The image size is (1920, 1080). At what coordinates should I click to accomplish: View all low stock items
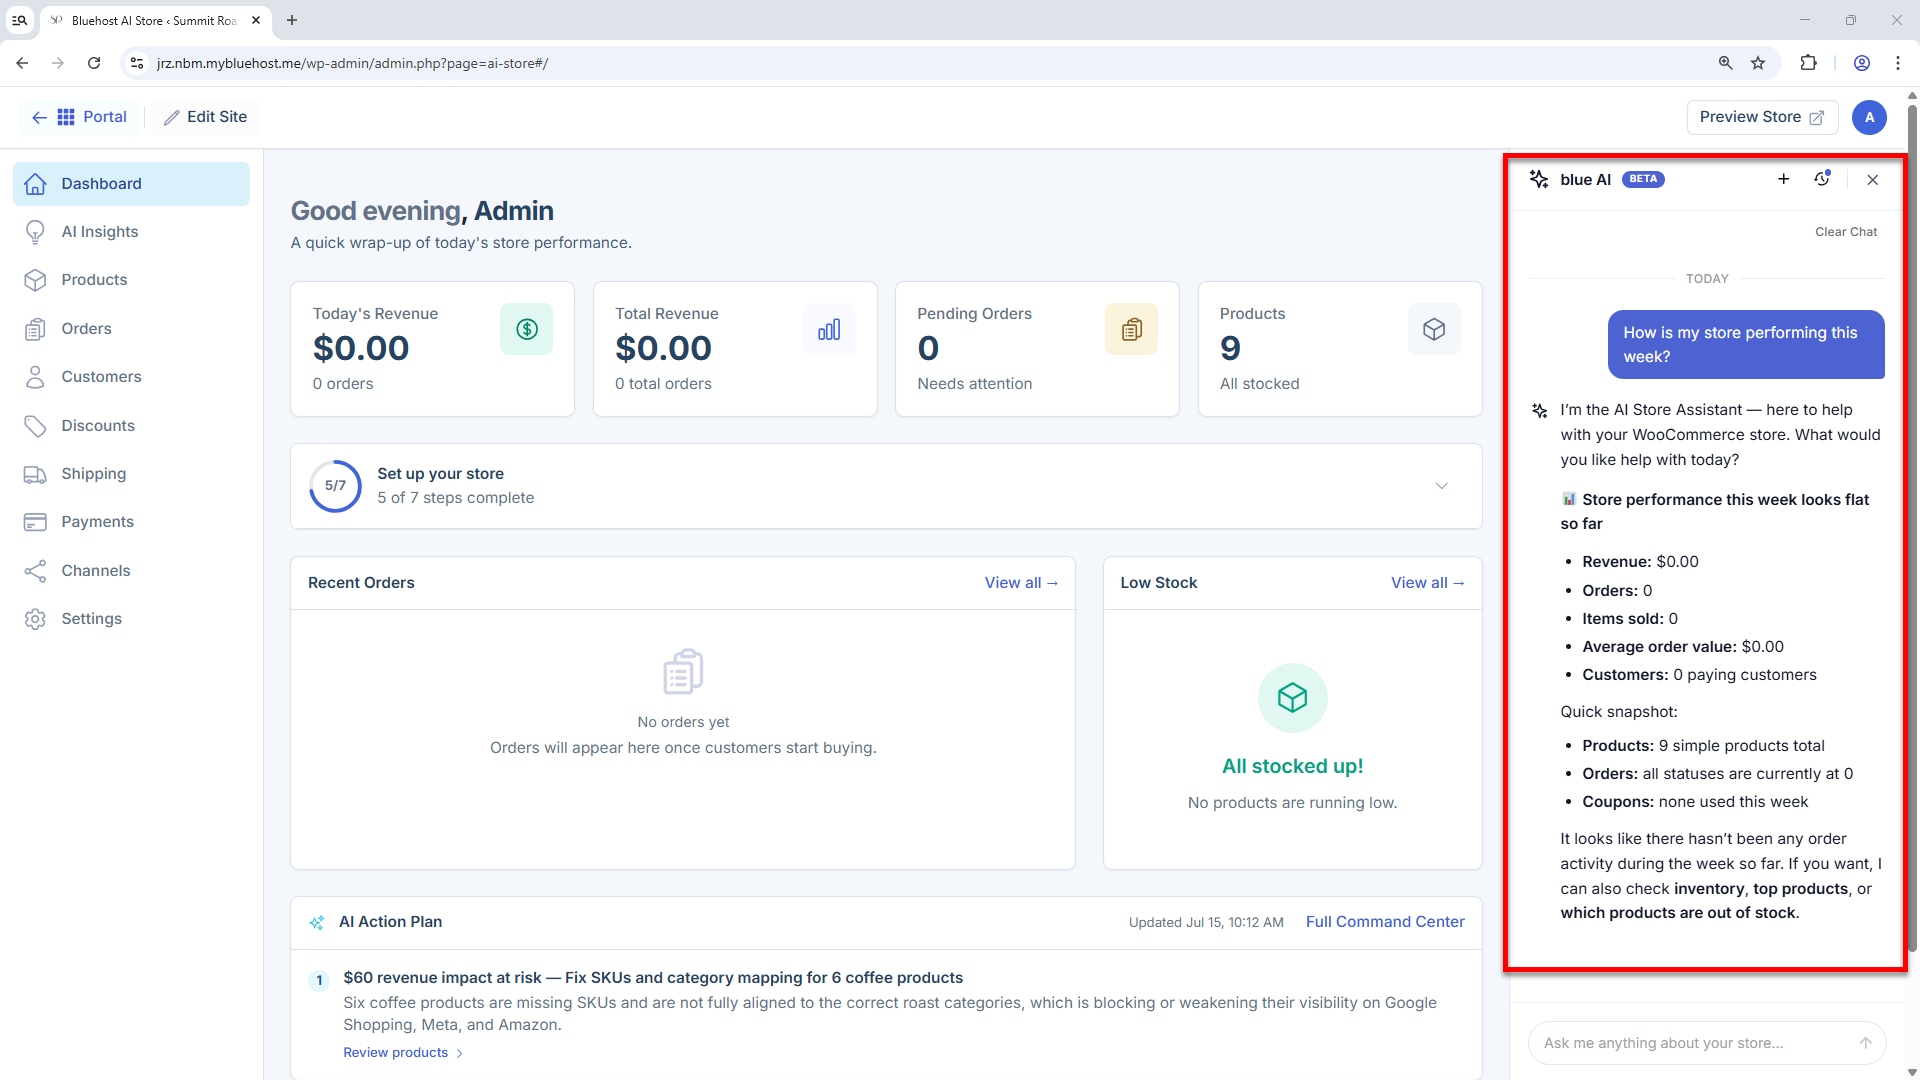[x=1427, y=583]
